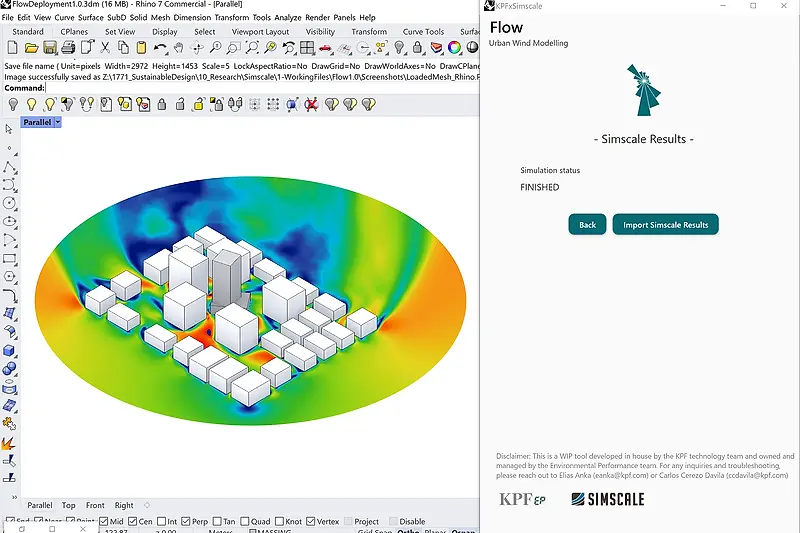Click the Print icon in the toolbar
800x533 pixels.
tap(68, 48)
